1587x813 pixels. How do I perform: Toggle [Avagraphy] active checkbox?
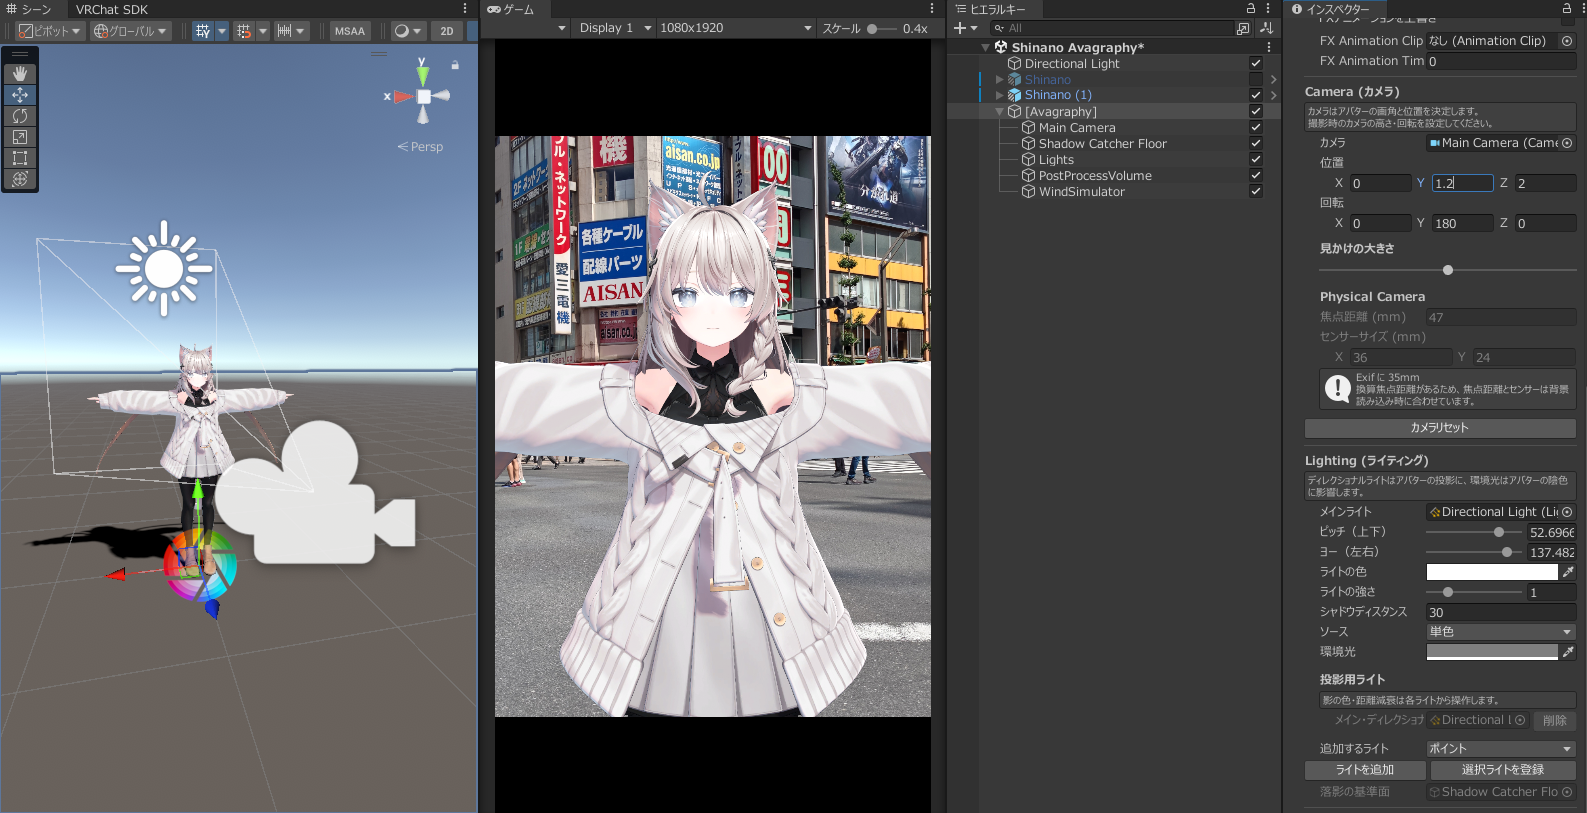click(x=1256, y=111)
